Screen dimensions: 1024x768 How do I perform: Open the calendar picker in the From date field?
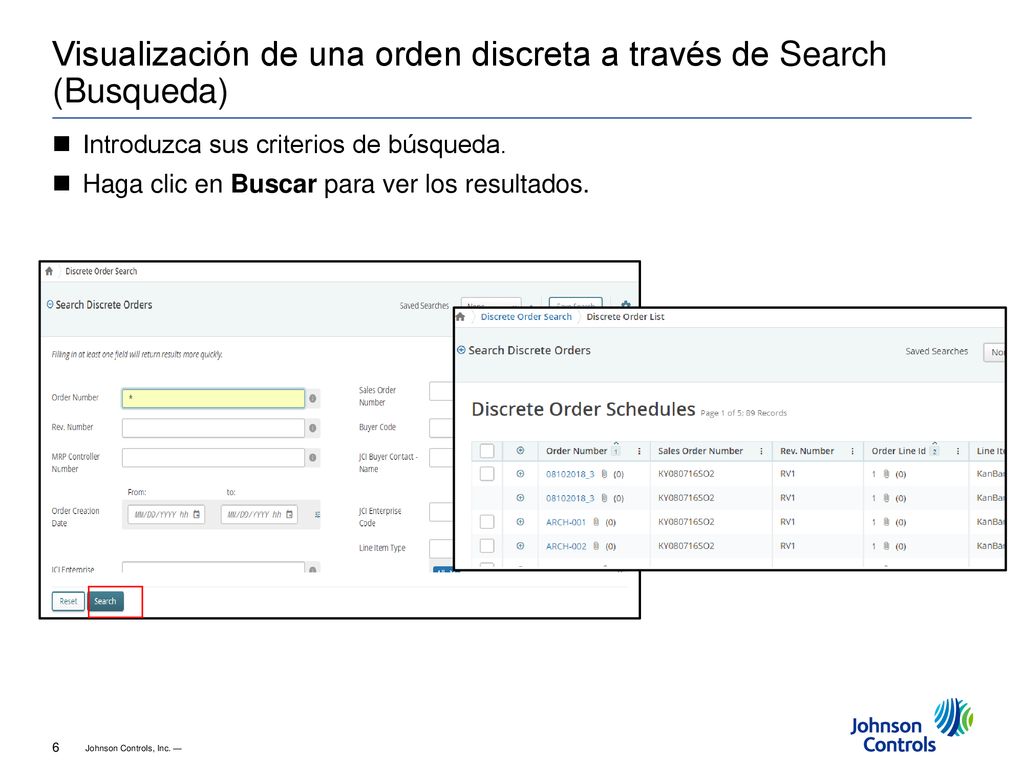[x=197, y=515]
